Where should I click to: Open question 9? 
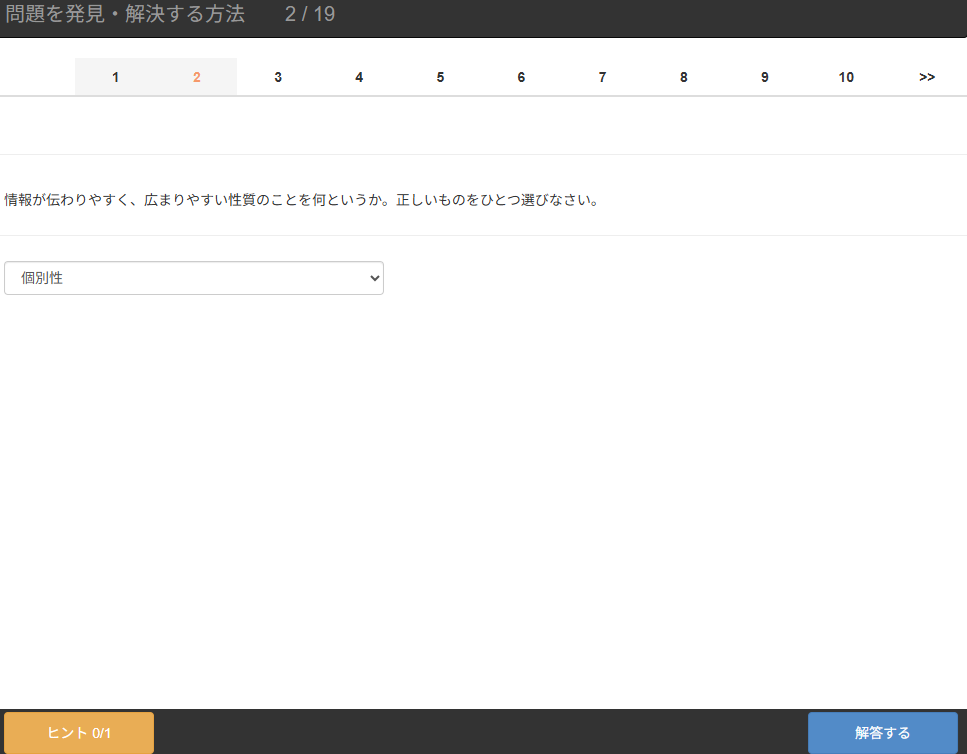tap(765, 77)
